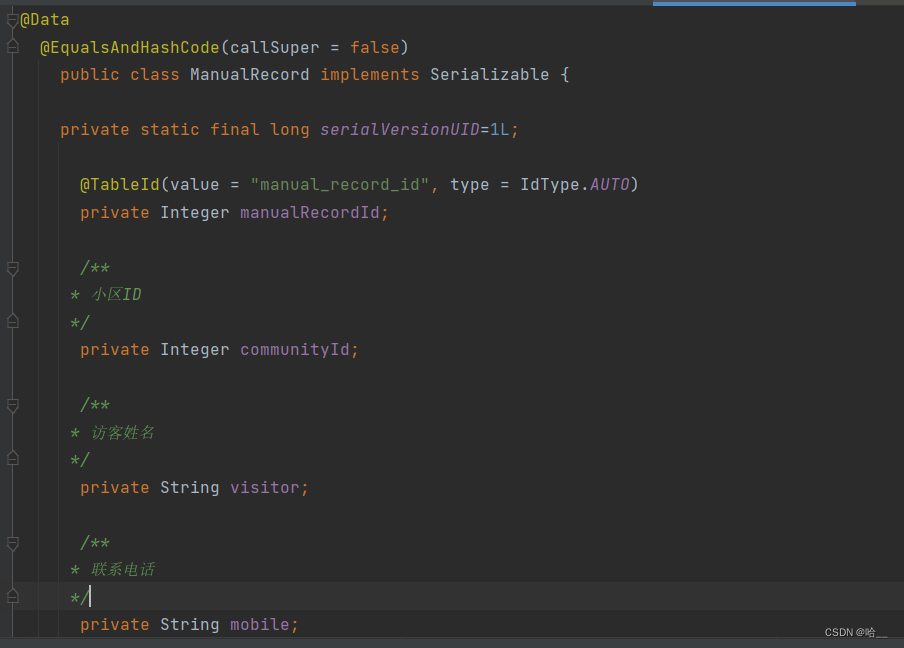Click the ManualRecord class name

coord(249,74)
